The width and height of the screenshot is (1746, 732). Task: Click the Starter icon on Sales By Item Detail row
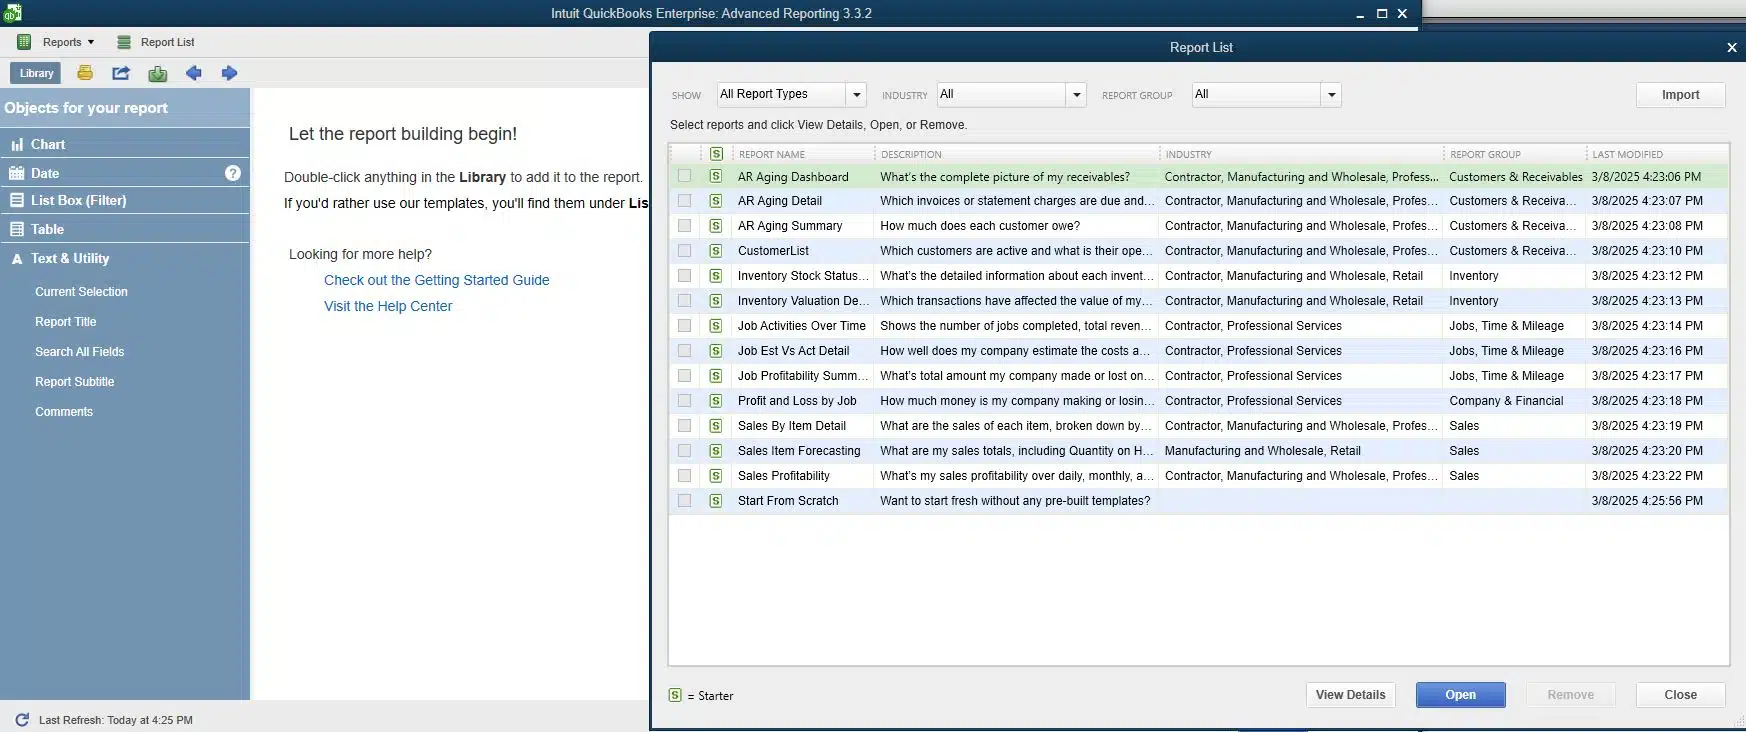click(x=716, y=426)
